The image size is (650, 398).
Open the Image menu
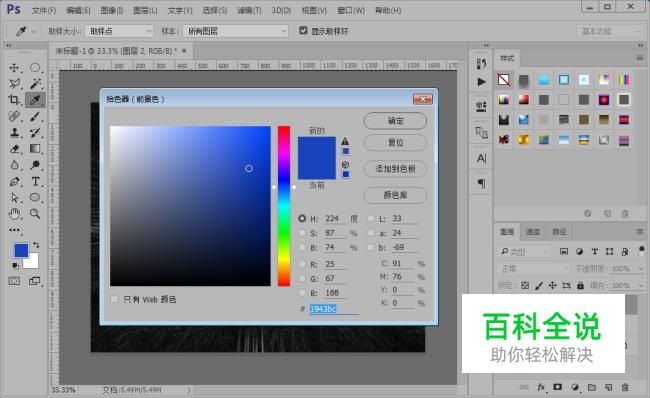click(112, 10)
